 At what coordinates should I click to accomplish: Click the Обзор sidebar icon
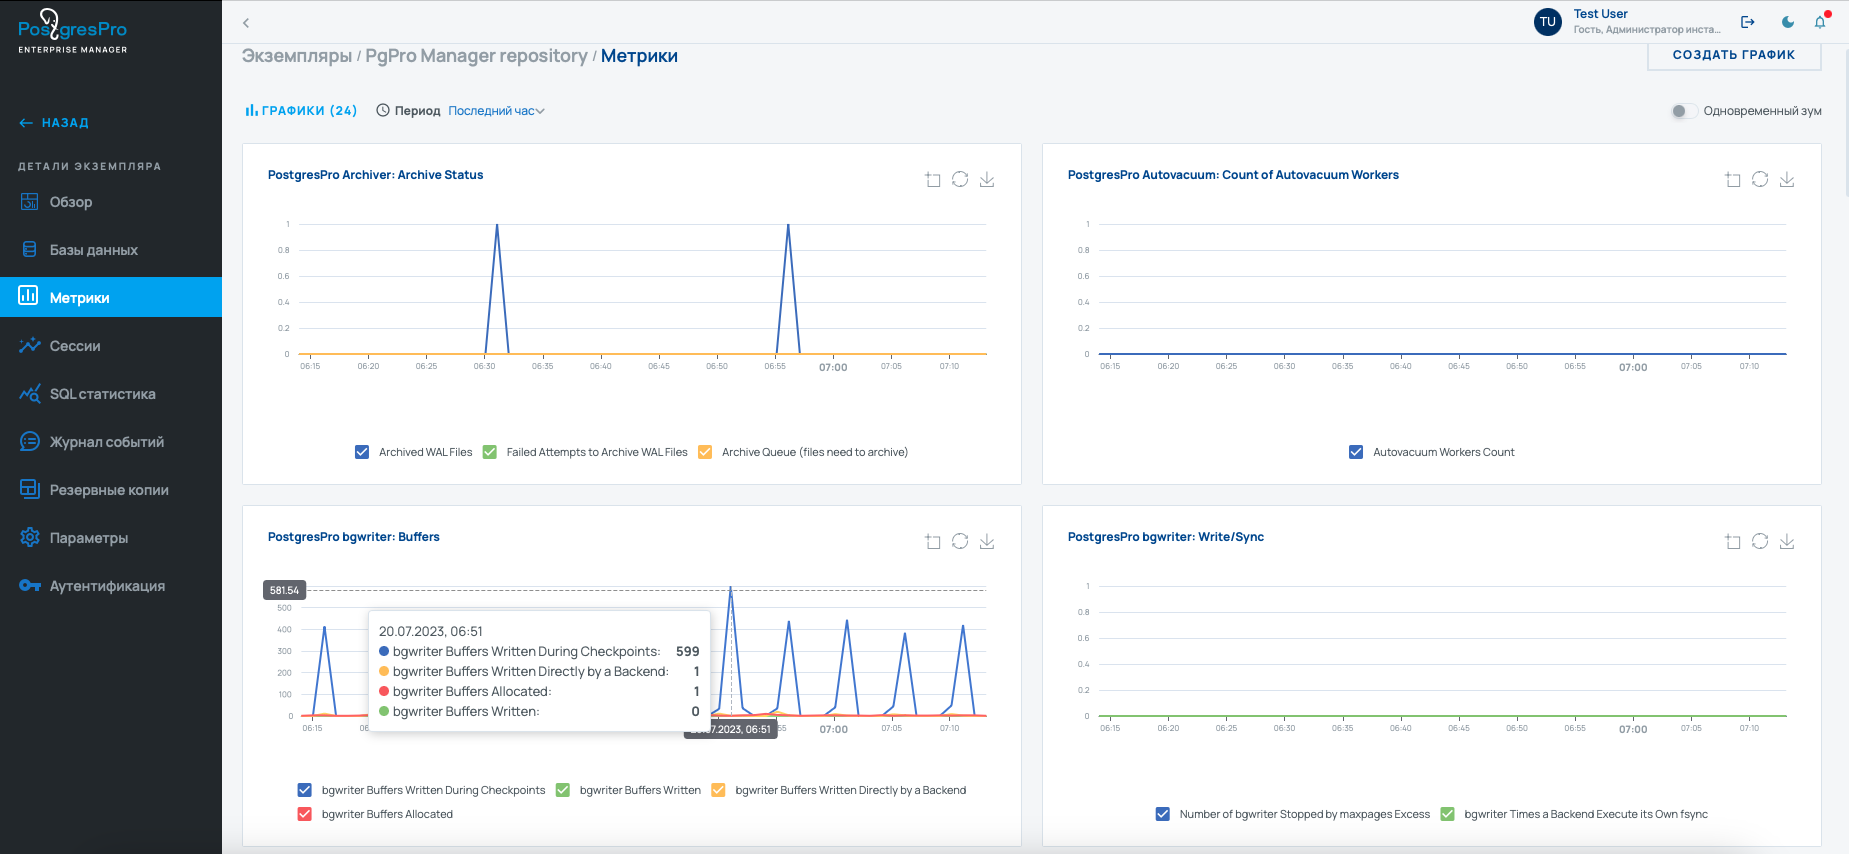click(29, 202)
